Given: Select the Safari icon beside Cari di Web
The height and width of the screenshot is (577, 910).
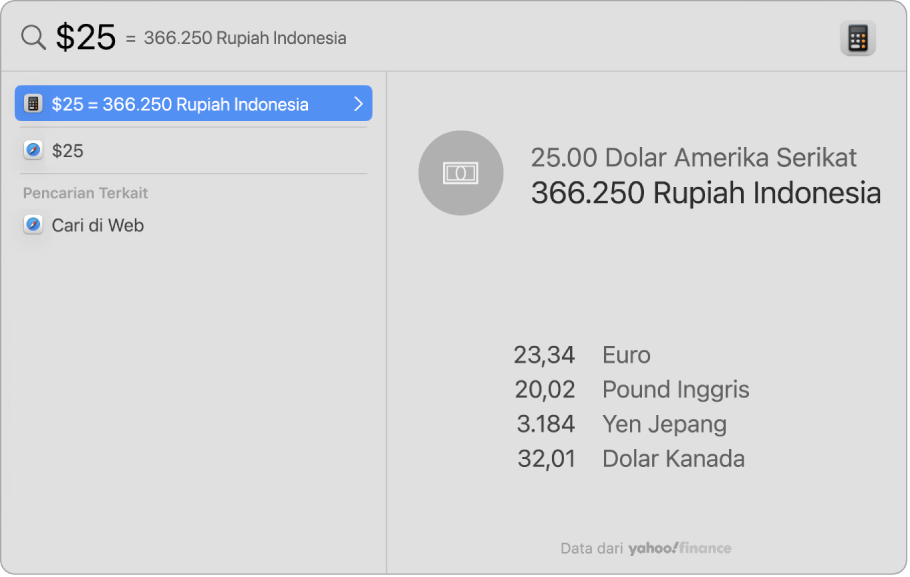Looking at the screenshot, I should pos(31,224).
